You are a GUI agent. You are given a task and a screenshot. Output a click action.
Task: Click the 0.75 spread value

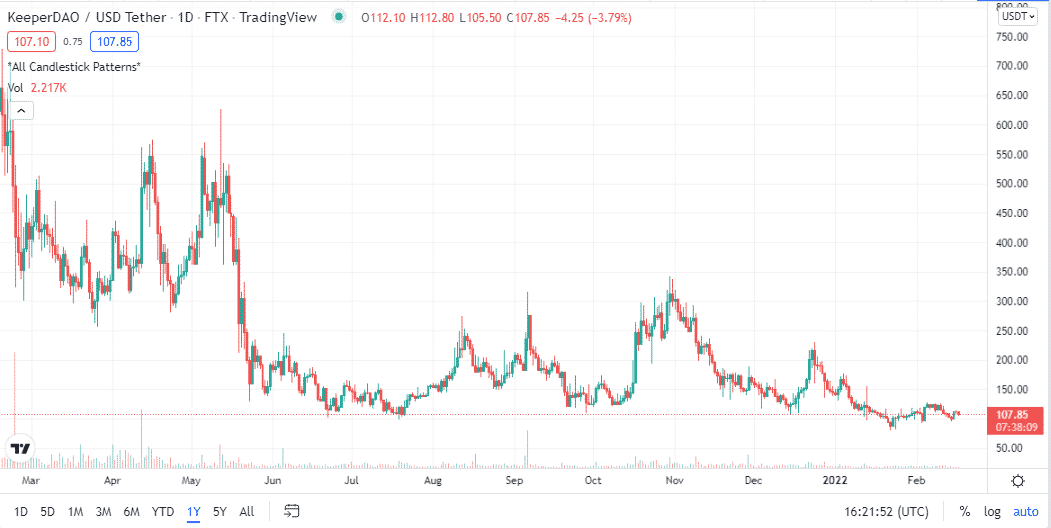click(x=72, y=42)
